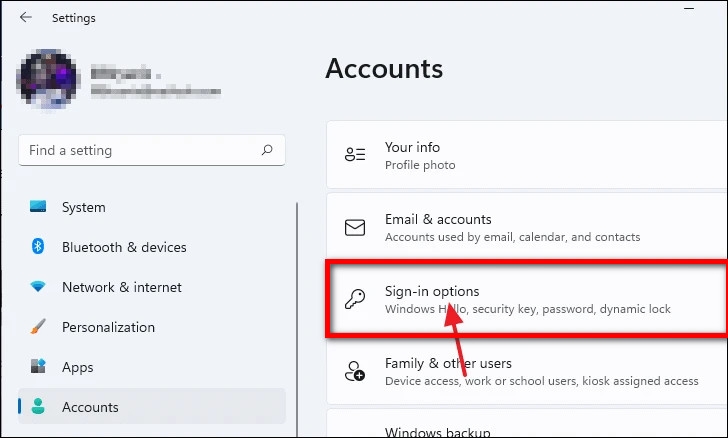Click the pixelated user profile avatar
Screen dimensions: 728x438
click(x=48, y=78)
